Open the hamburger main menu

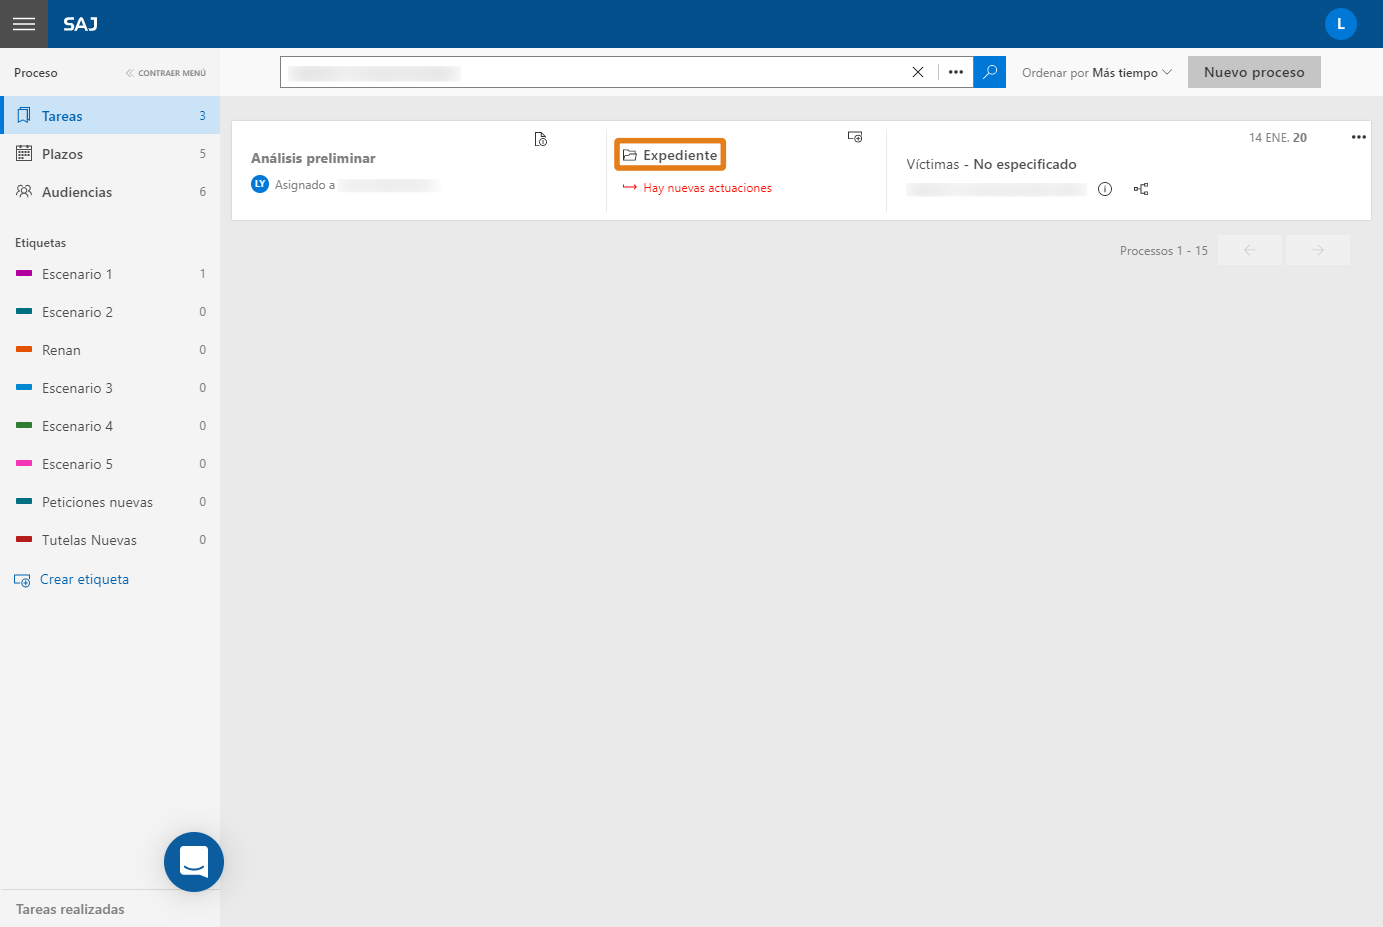pos(24,24)
